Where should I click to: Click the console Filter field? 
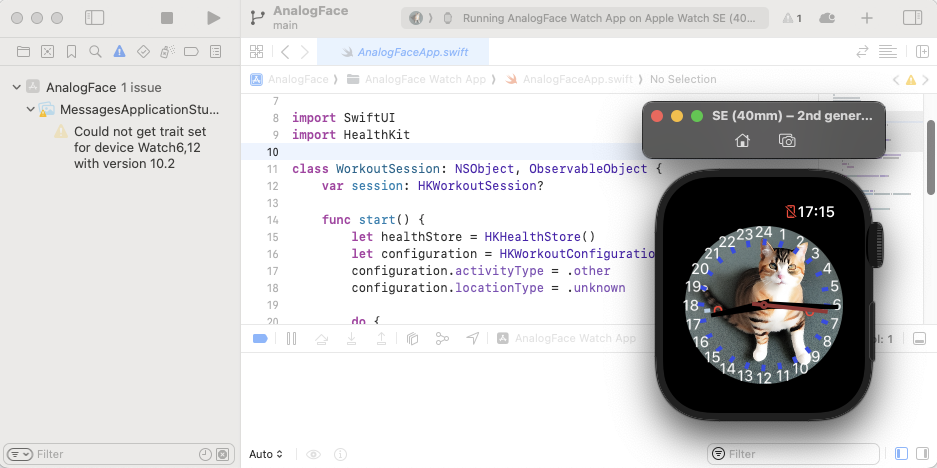[793, 454]
